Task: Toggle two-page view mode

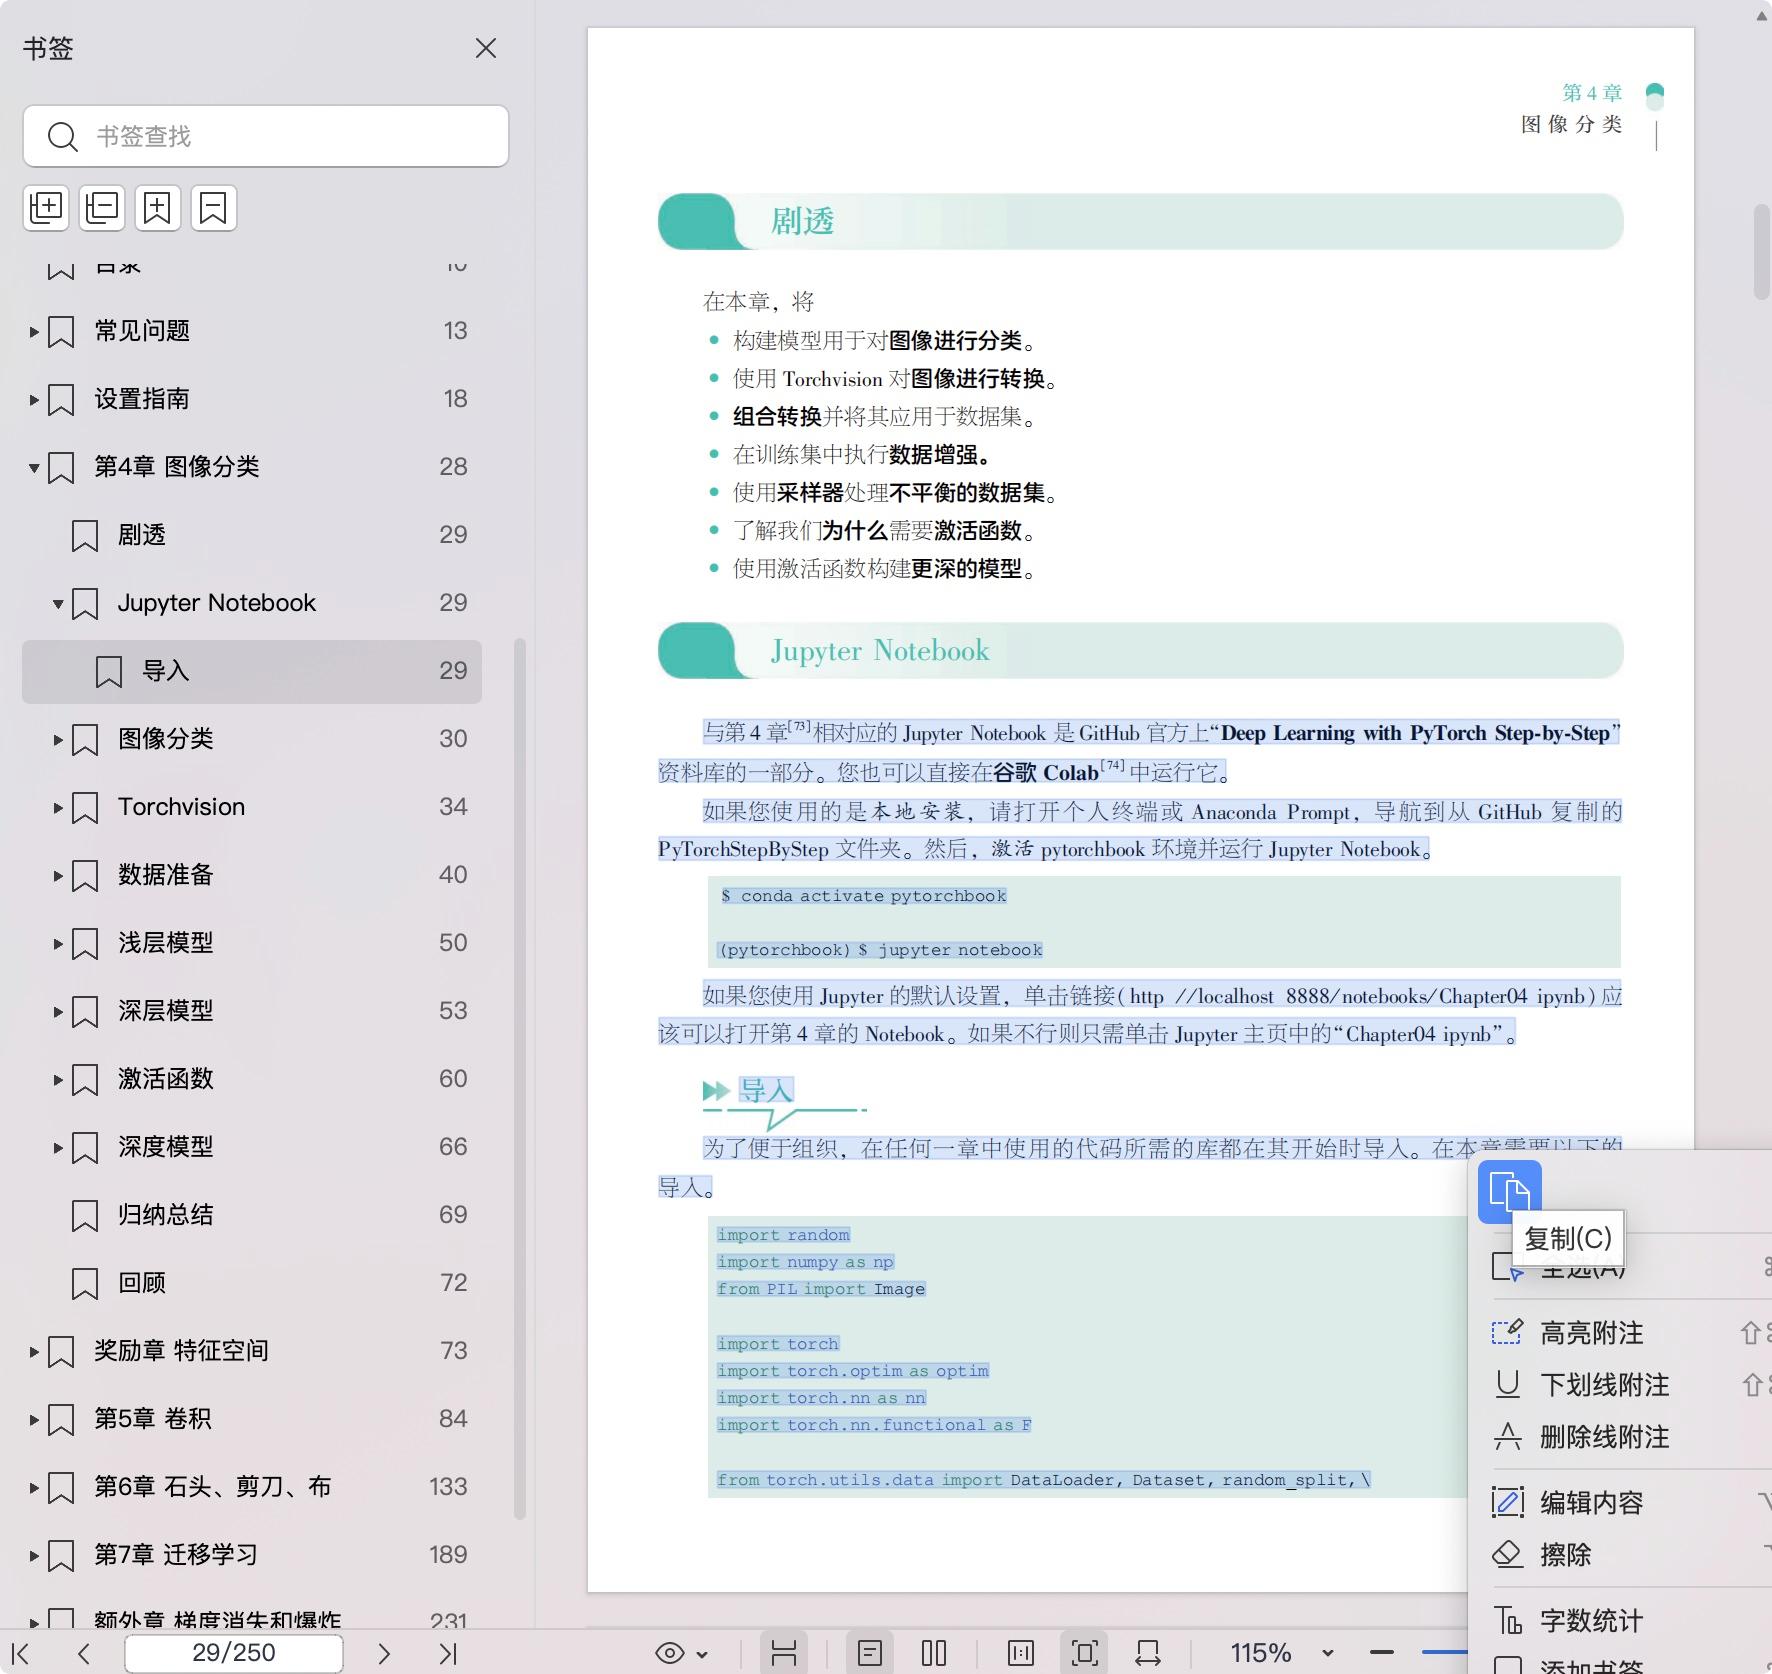Action: (x=934, y=1653)
